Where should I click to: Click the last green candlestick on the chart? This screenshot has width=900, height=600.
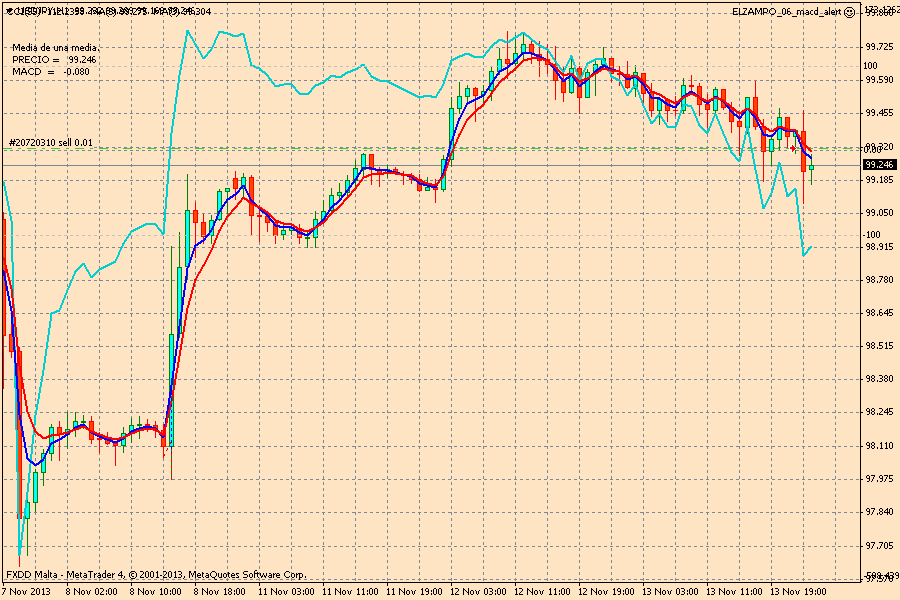[812, 167]
